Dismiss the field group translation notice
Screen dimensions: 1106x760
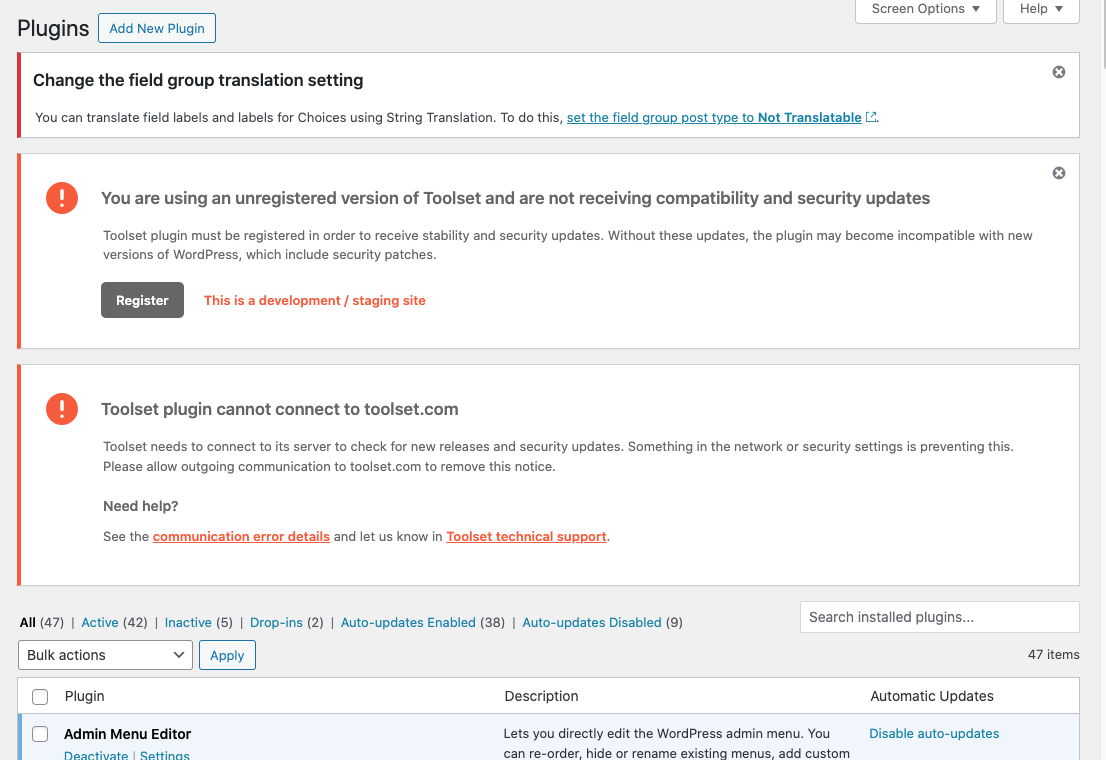(x=1059, y=72)
